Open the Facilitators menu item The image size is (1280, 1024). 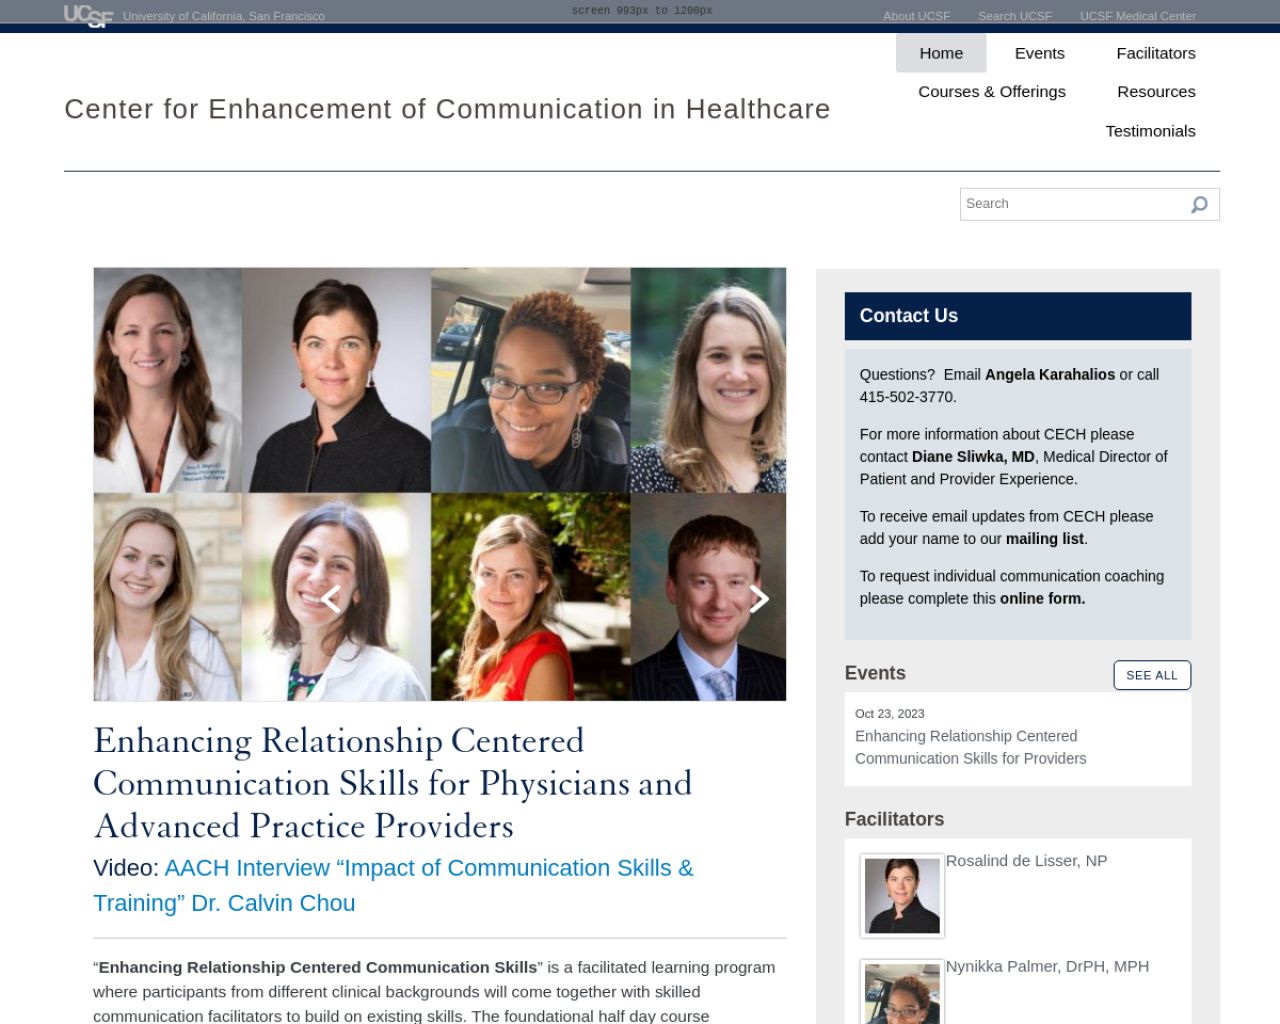coord(1155,53)
